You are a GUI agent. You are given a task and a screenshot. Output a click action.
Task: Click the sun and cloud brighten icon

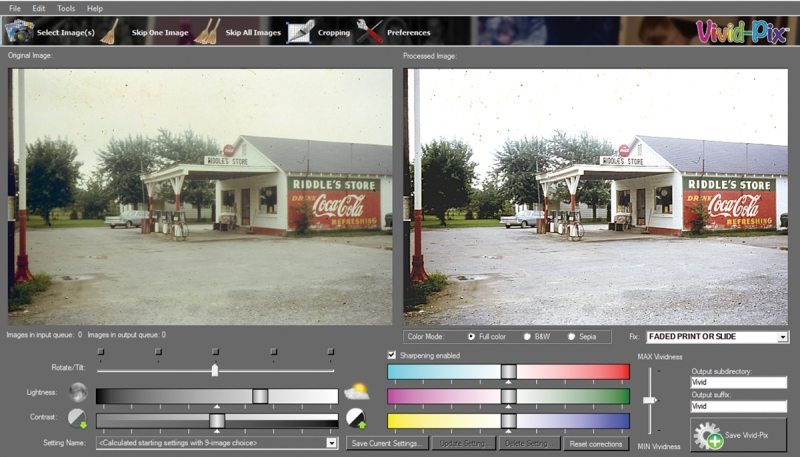point(357,392)
